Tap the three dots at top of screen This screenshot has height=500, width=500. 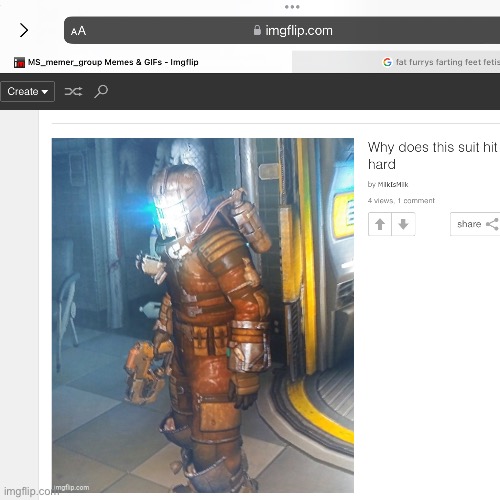(292, 7)
